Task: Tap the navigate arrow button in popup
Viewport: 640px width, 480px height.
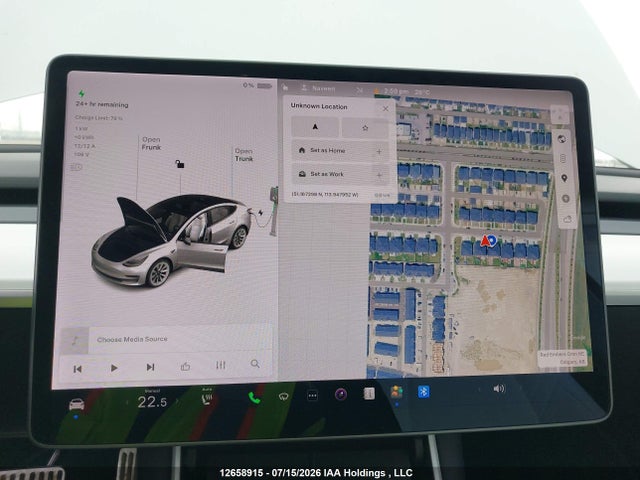Action: (x=315, y=127)
